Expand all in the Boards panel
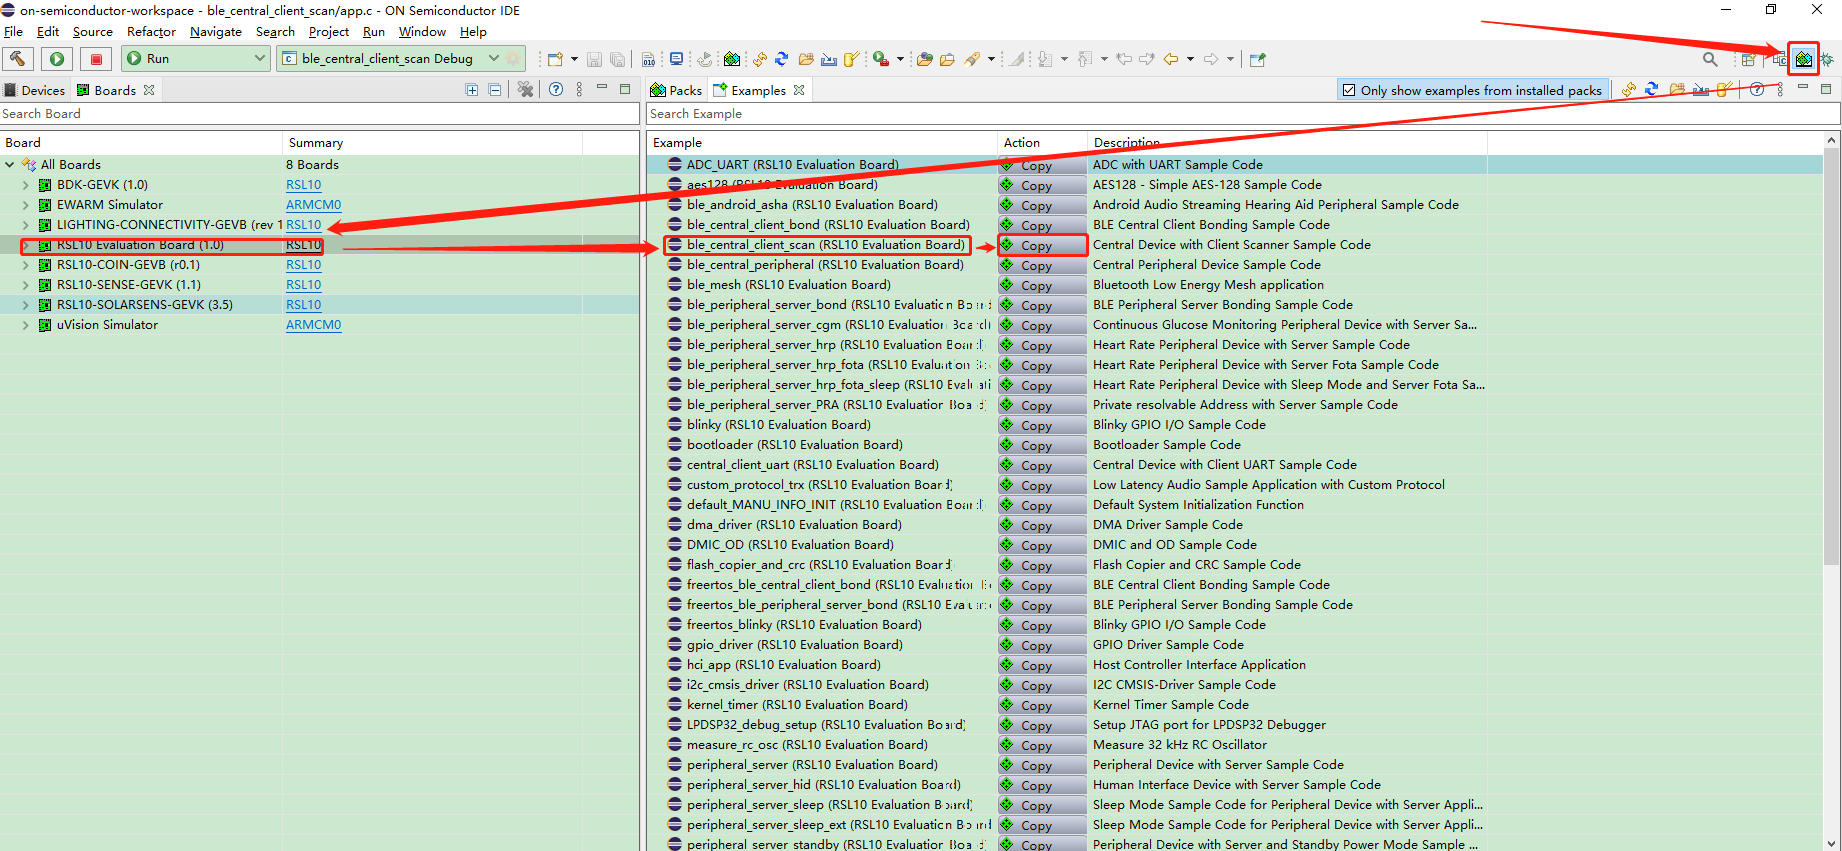This screenshot has height=851, width=1842. (472, 90)
